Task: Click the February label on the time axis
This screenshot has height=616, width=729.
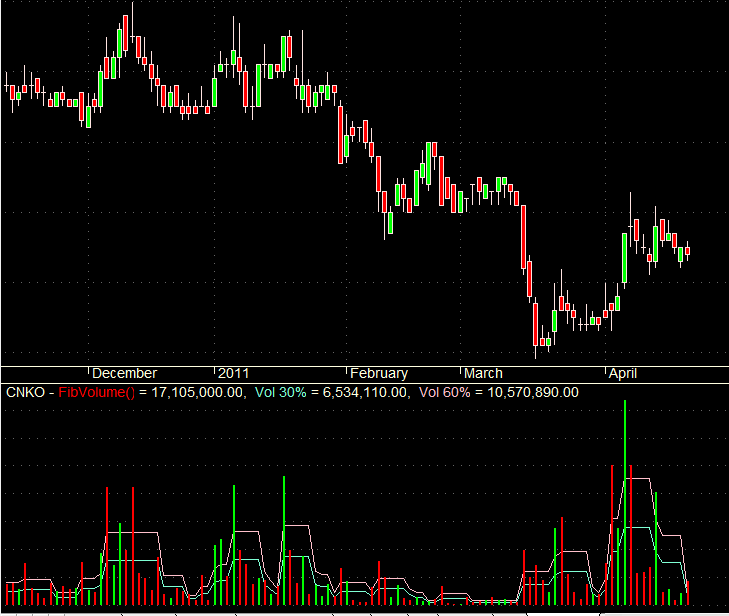Action: pyautogui.click(x=378, y=373)
